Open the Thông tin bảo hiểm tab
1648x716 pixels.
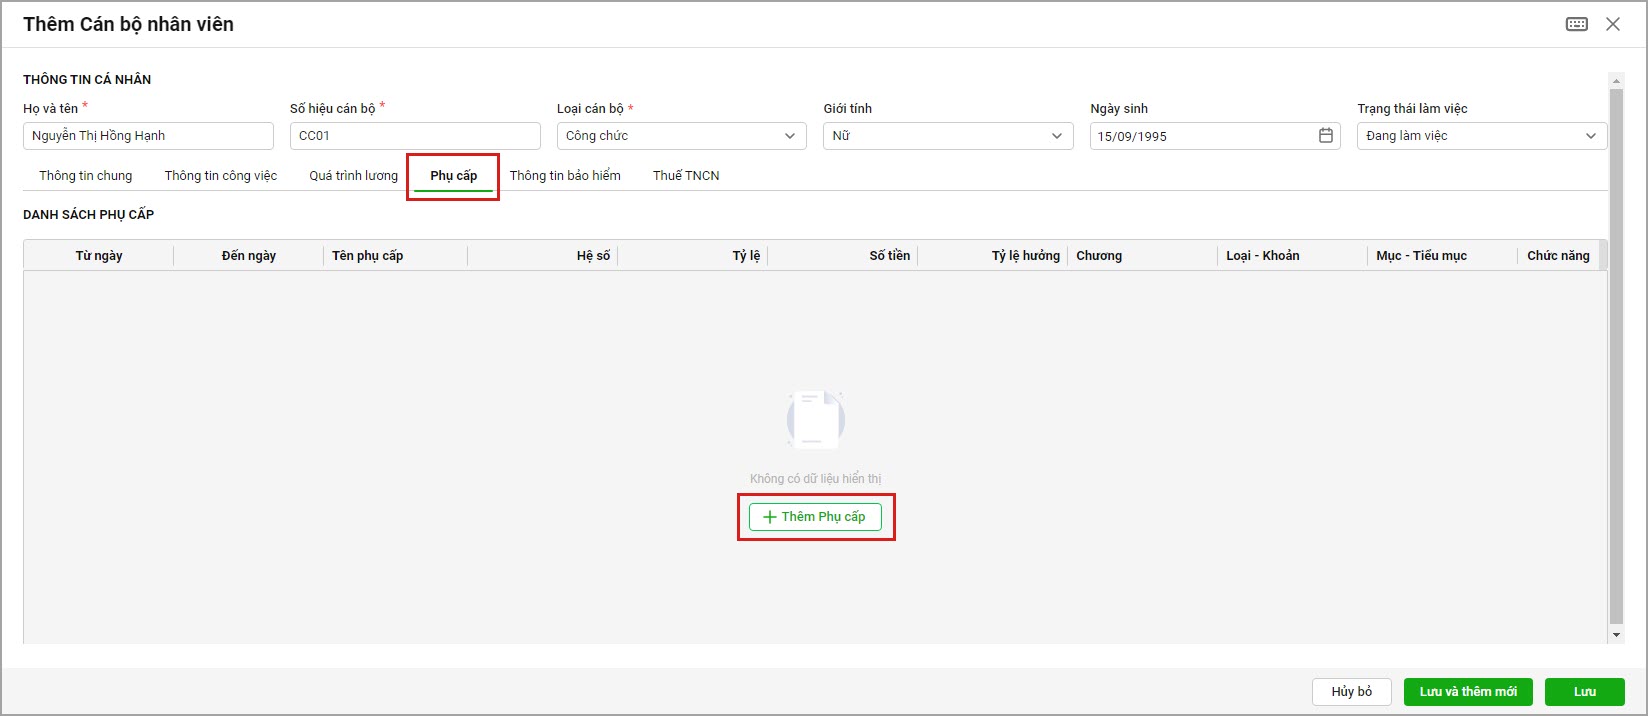click(x=565, y=175)
